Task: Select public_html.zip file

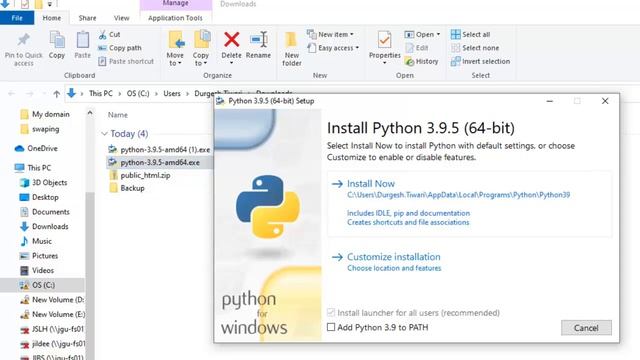Action: pos(140,176)
